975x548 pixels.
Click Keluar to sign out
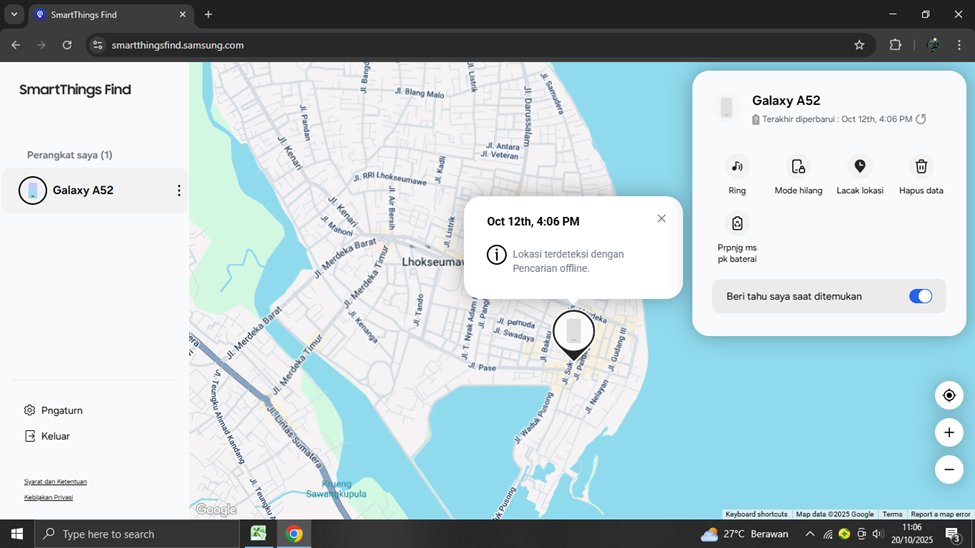(47, 436)
